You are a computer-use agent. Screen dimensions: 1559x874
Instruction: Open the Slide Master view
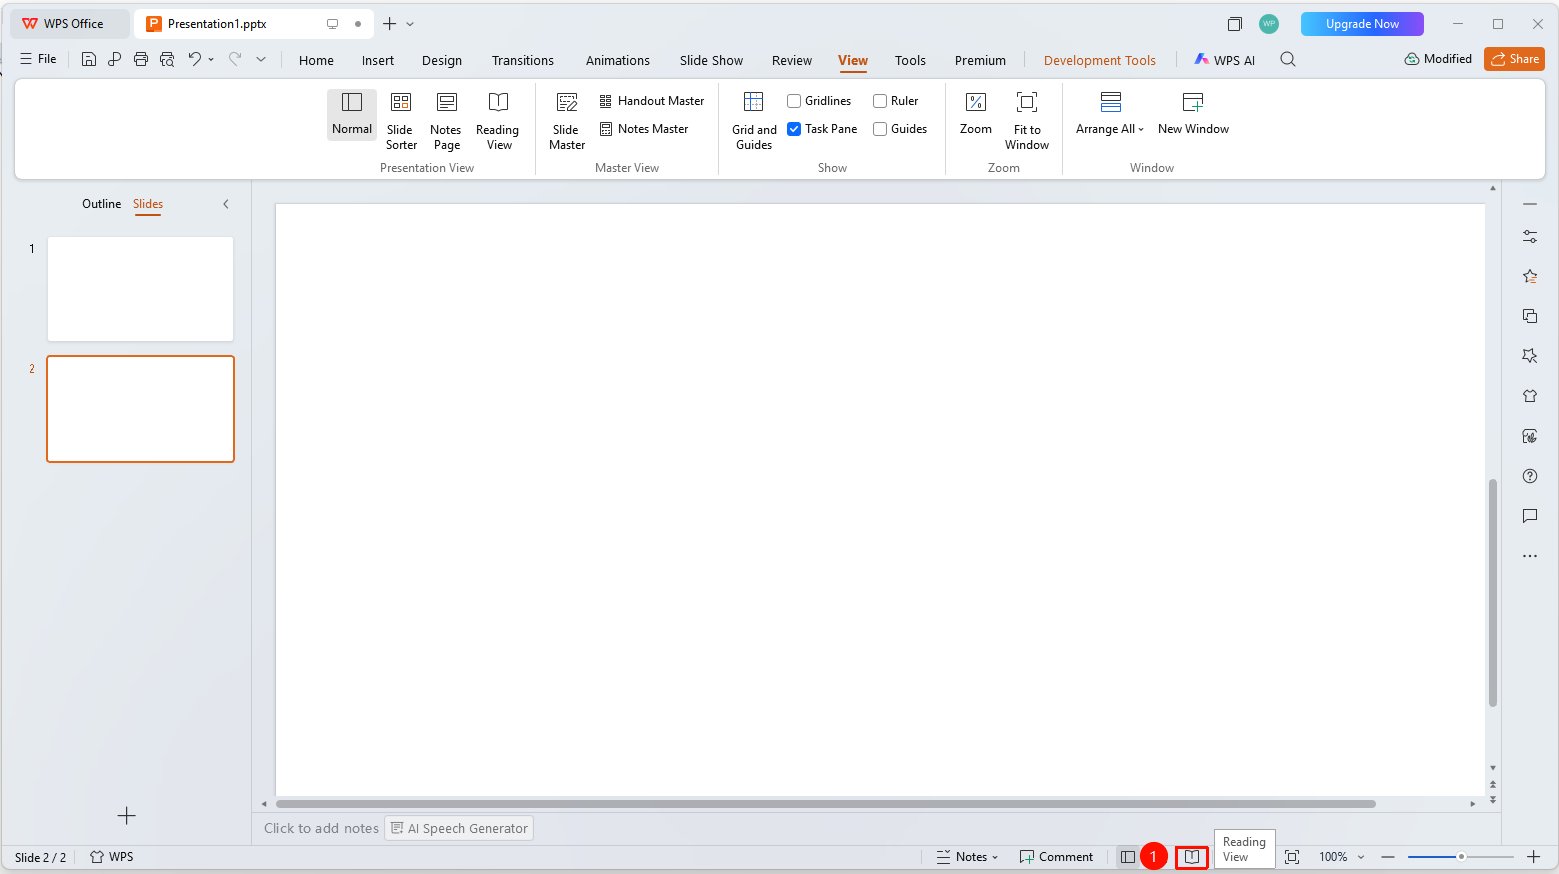click(x=567, y=120)
